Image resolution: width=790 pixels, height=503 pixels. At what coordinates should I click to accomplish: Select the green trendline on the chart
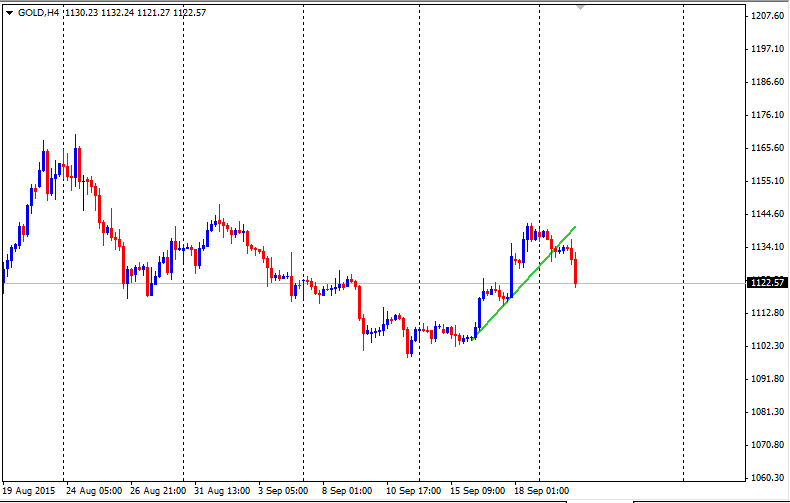tap(526, 282)
